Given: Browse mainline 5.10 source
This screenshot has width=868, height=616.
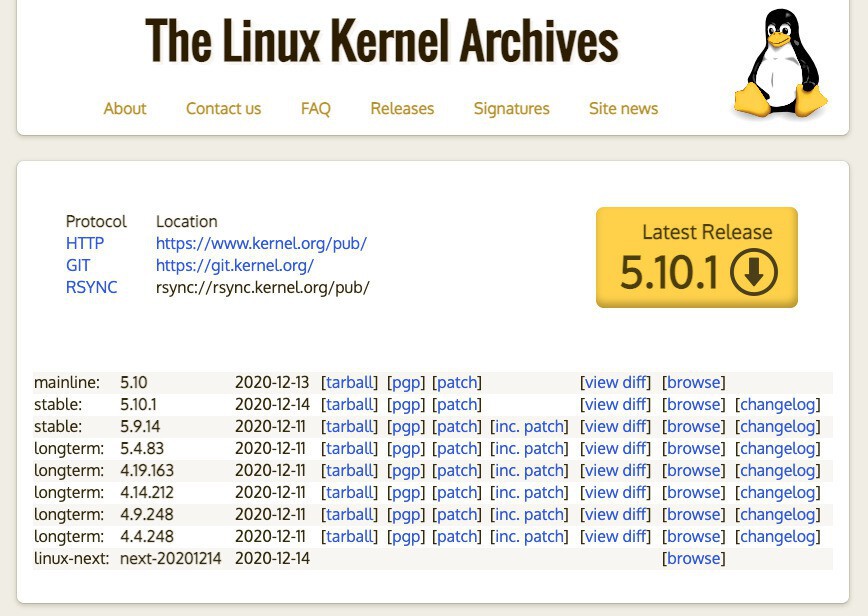Looking at the screenshot, I should pyautogui.click(x=694, y=382).
